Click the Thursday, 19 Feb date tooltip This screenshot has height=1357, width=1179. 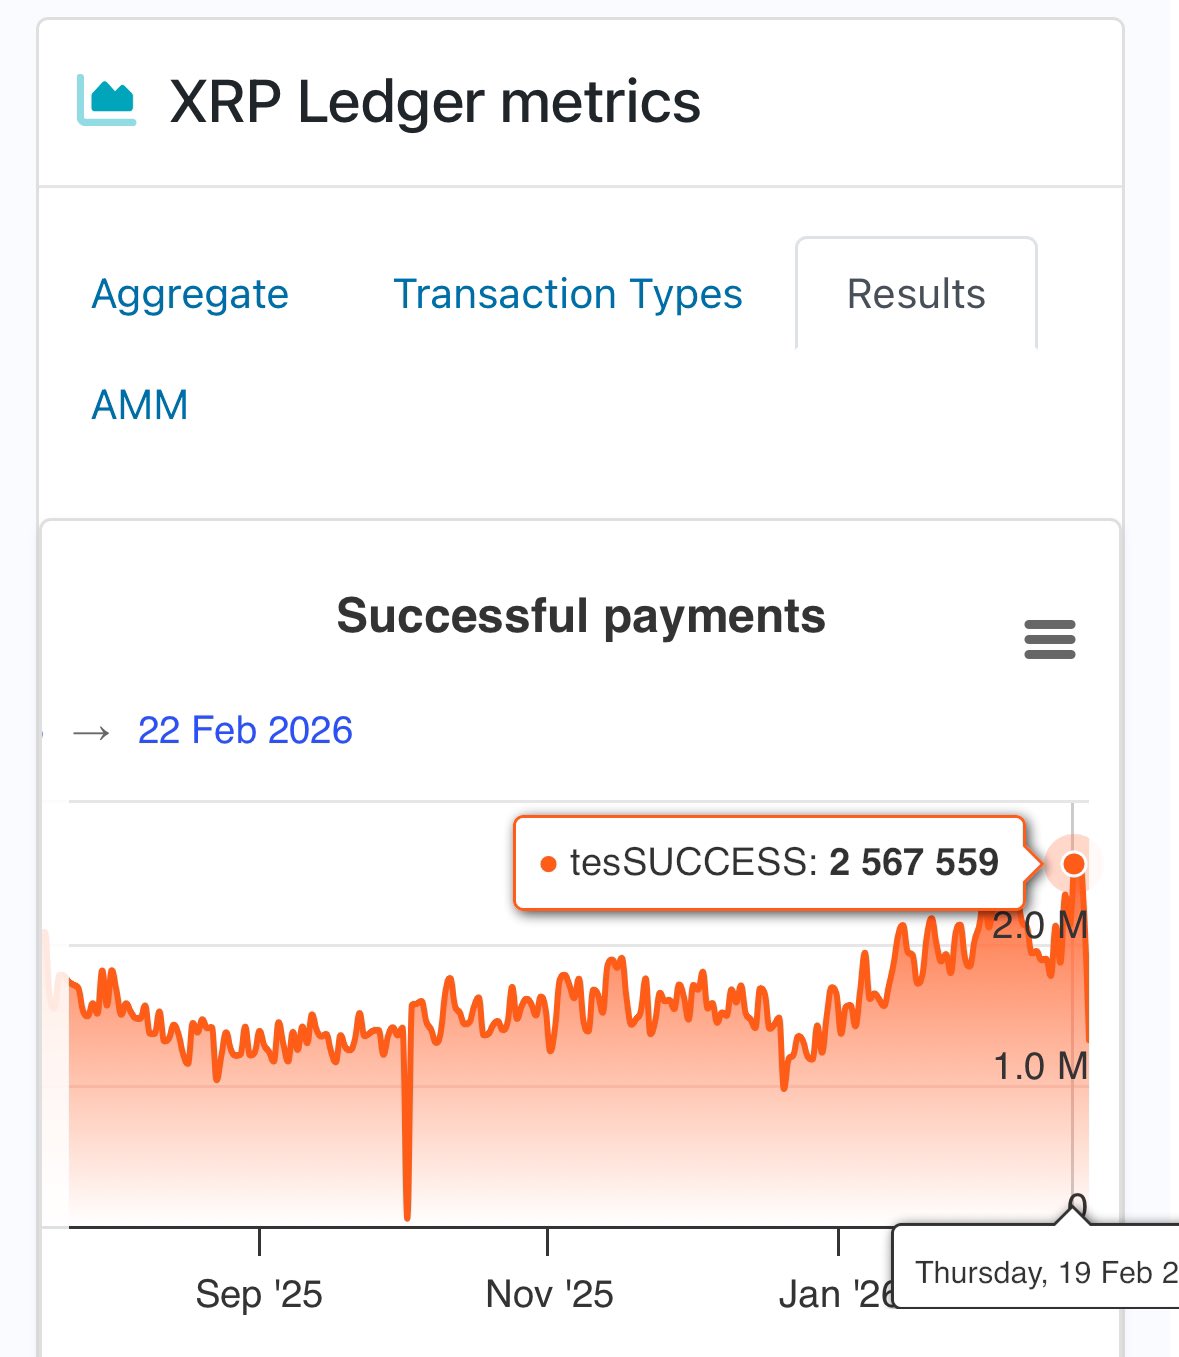click(x=1040, y=1272)
